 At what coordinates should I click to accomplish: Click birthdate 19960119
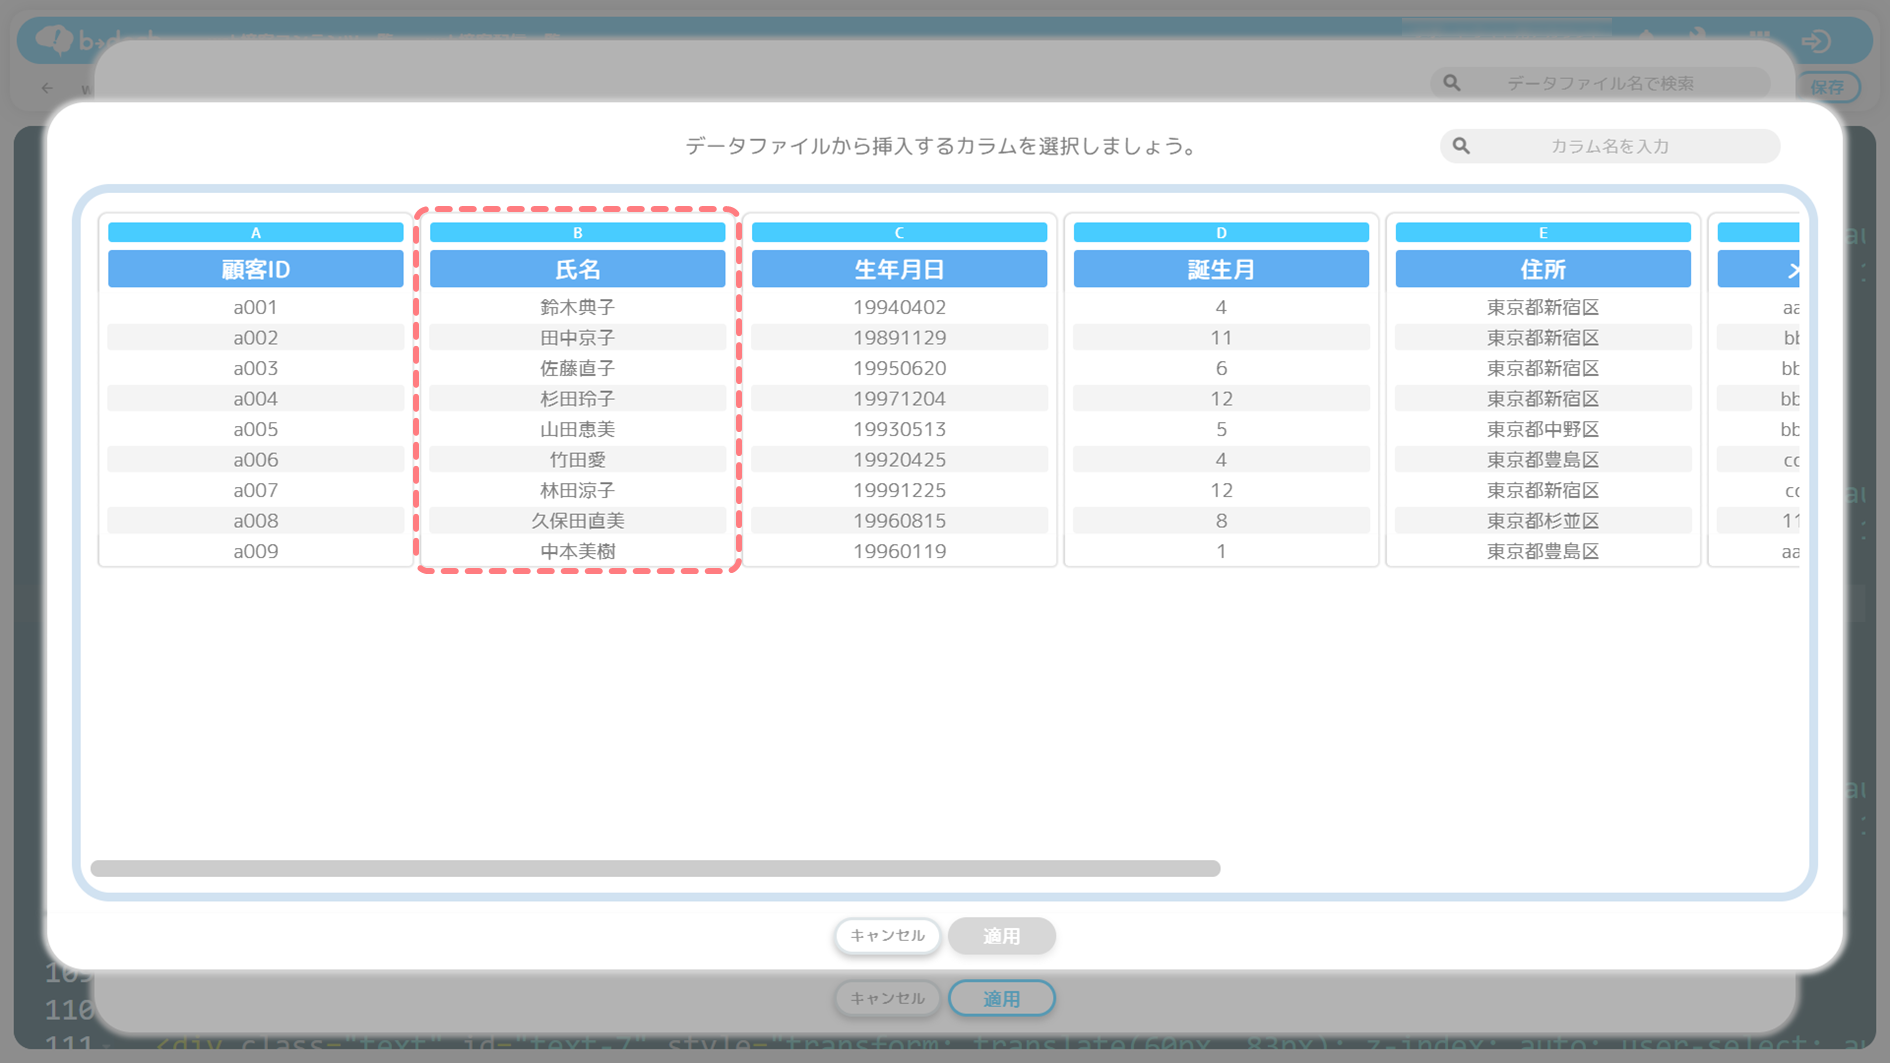tap(900, 551)
